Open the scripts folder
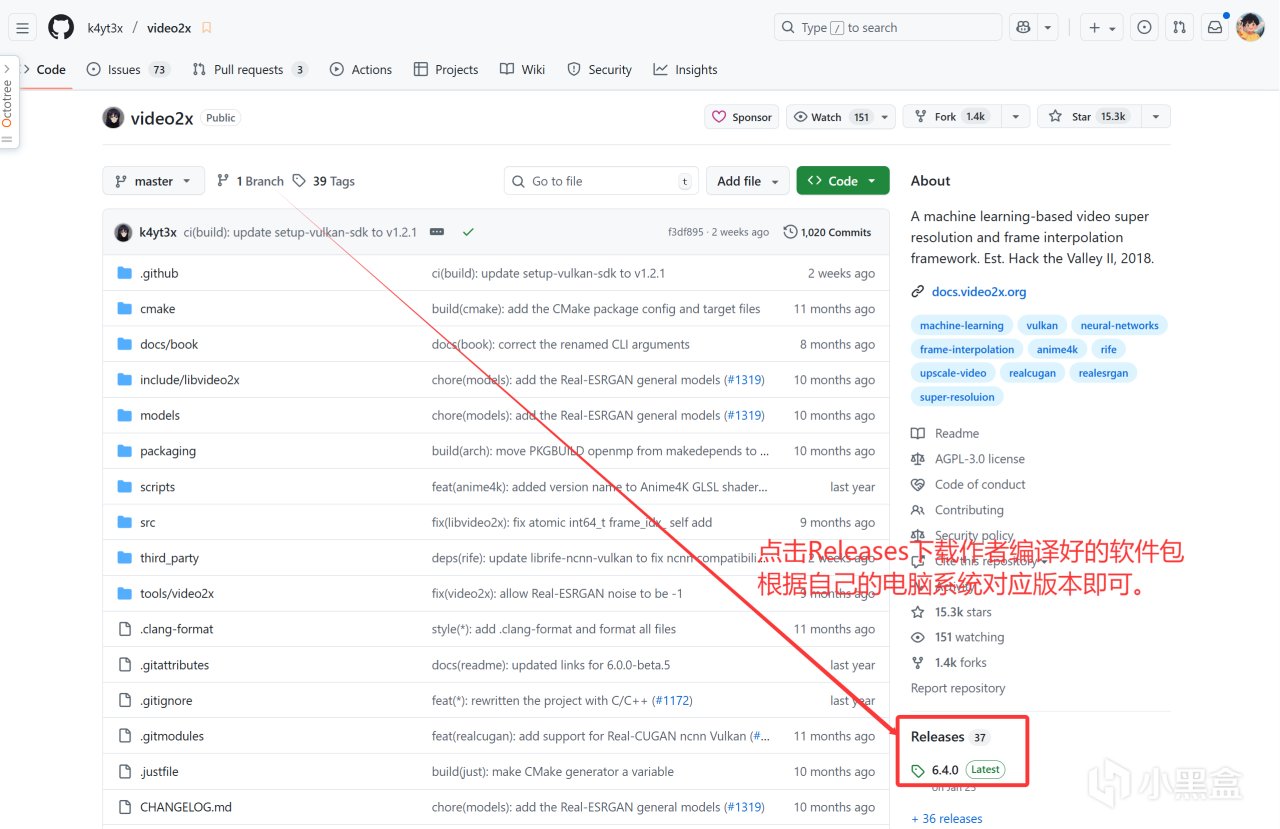This screenshot has width=1280, height=829. click(x=157, y=487)
